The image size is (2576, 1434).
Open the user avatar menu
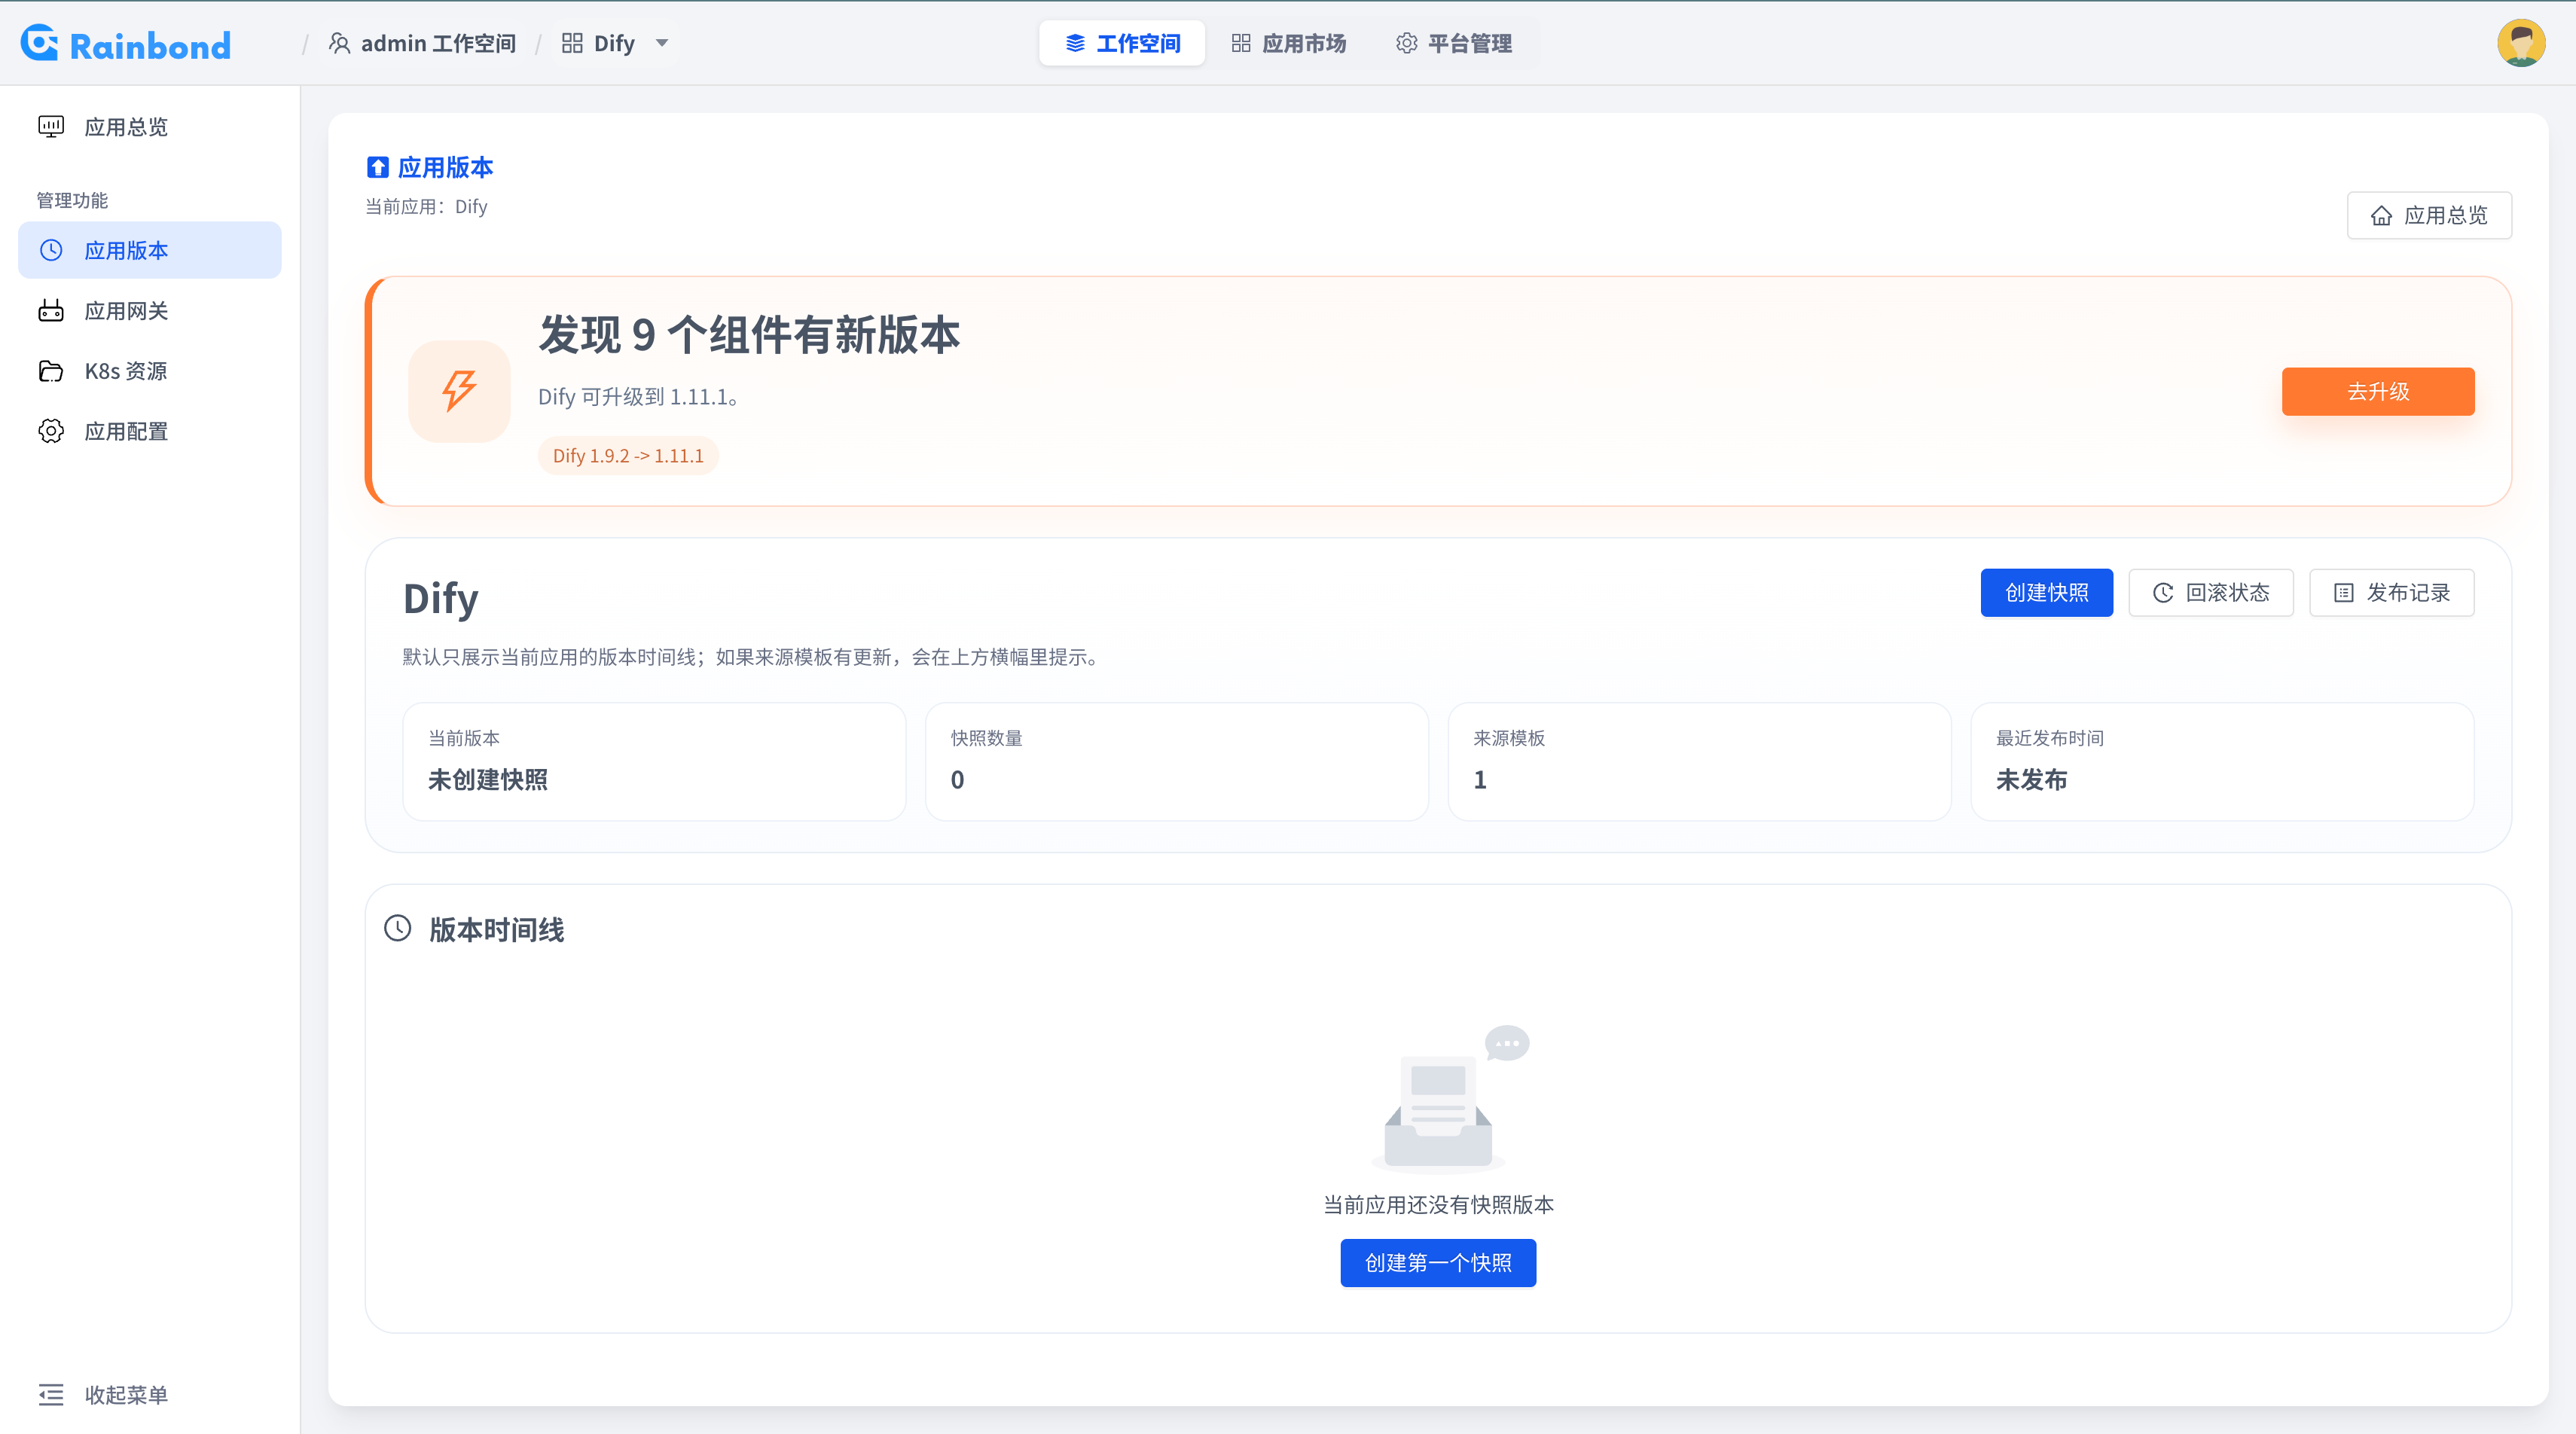2521,43
